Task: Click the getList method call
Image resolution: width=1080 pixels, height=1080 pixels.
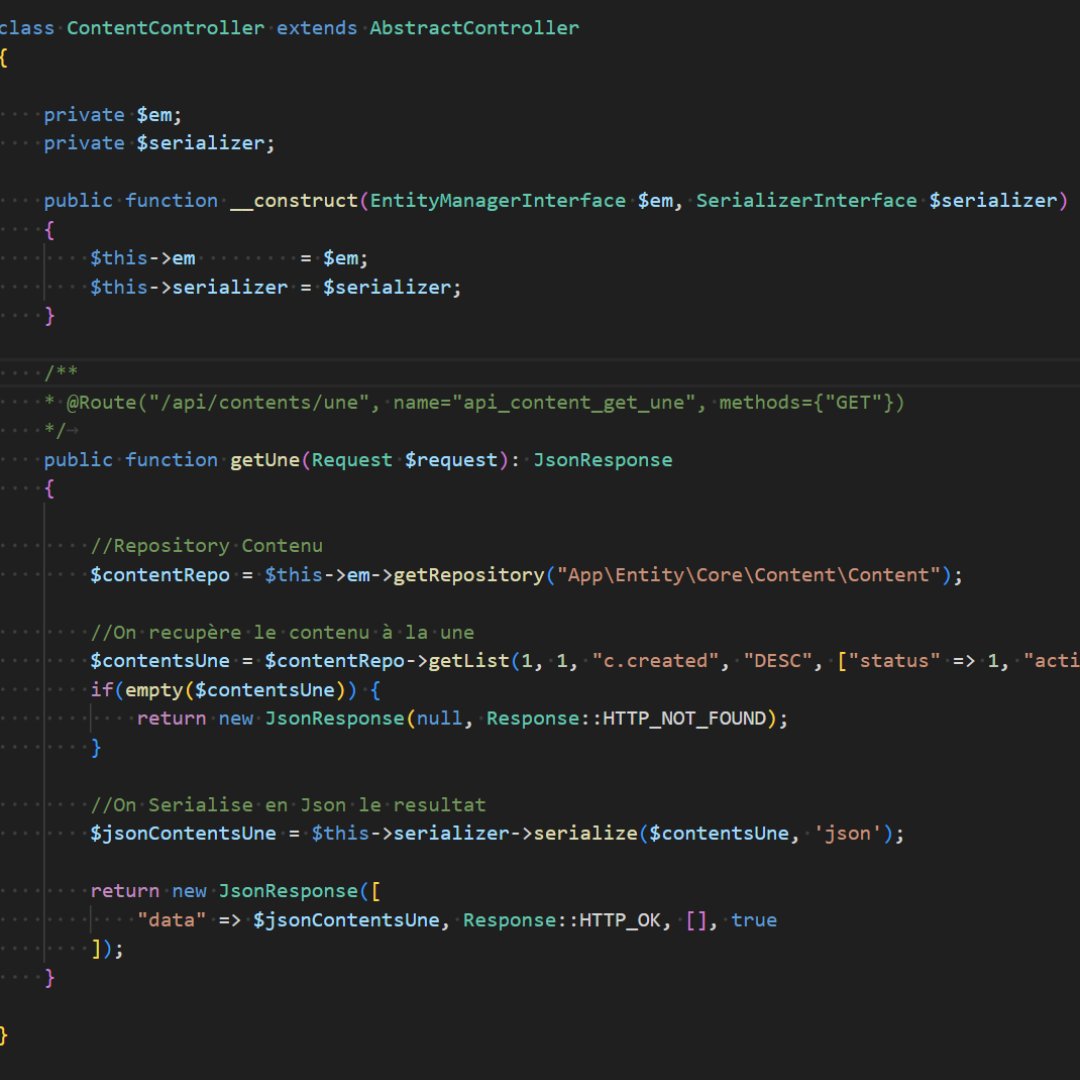Action: tap(468, 661)
